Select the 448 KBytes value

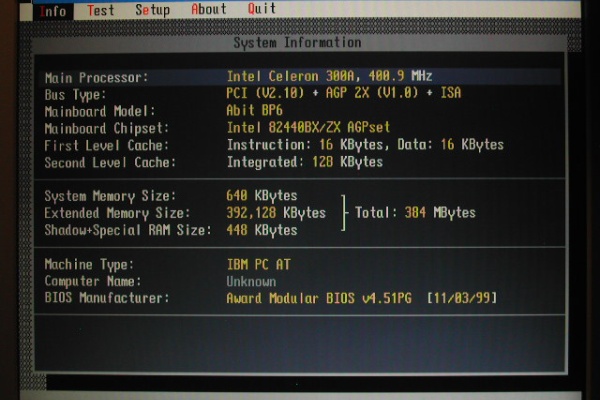click(x=262, y=230)
